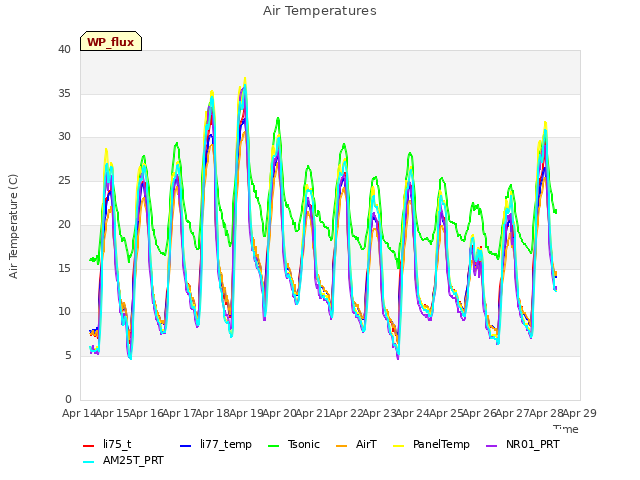Toggle the li75_t legend entry
Image resolution: width=640 pixels, height=480 pixels.
coord(107,444)
